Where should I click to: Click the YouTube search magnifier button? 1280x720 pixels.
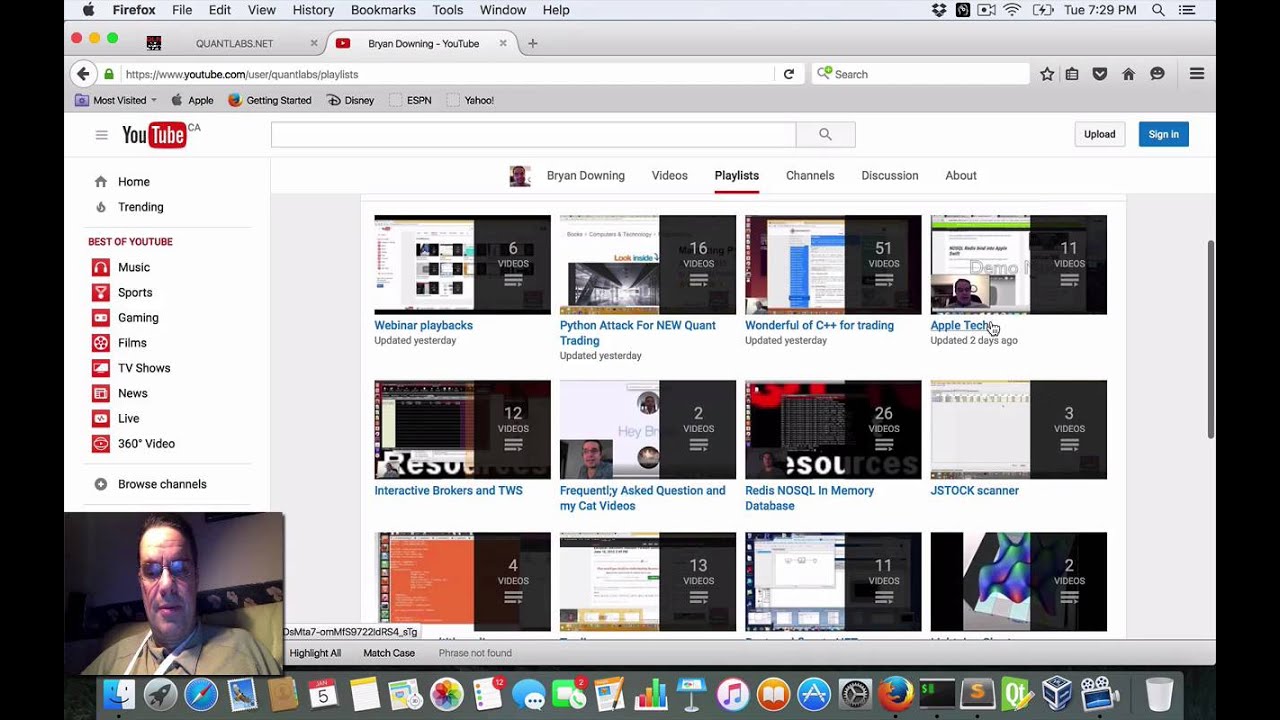tap(825, 134)
